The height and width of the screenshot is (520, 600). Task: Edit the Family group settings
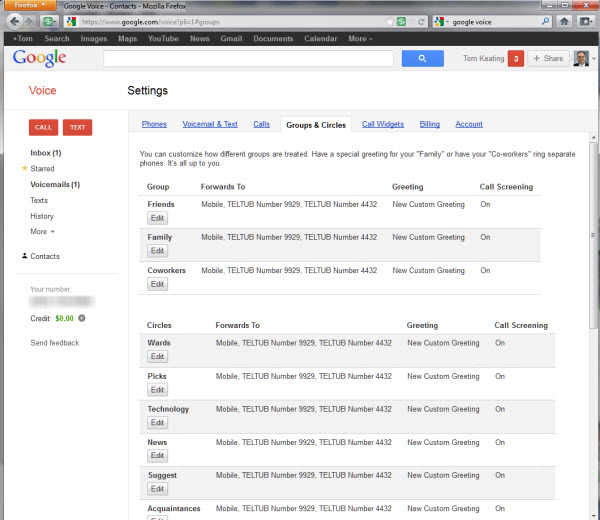tap(157, 251)
